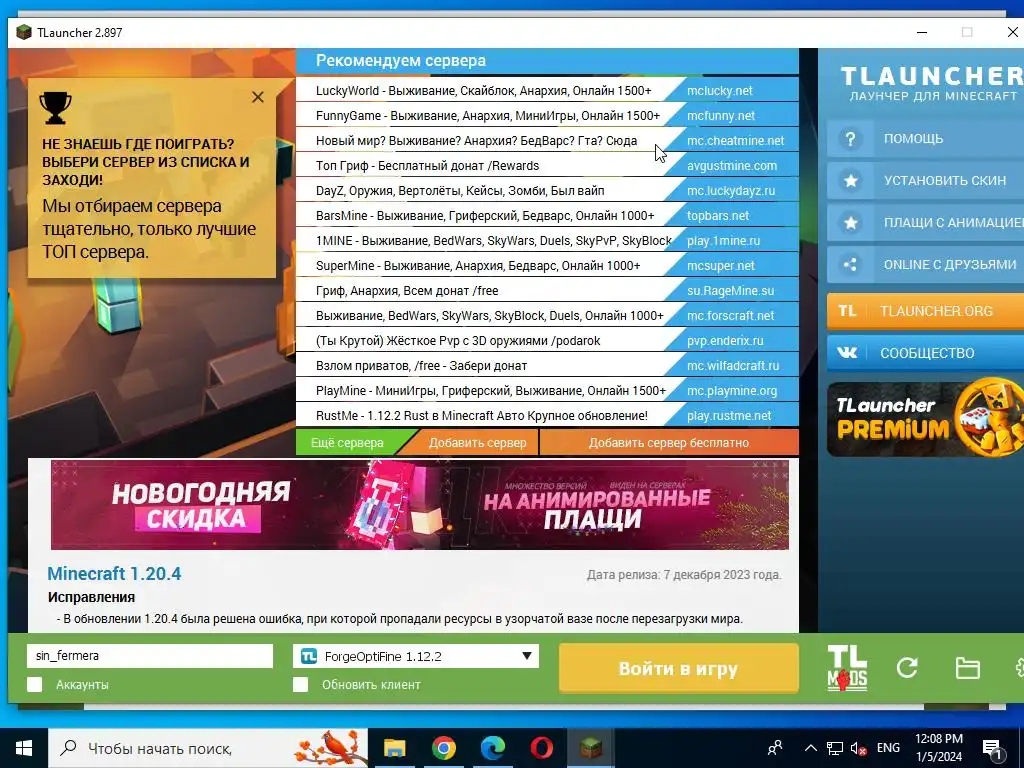Open Установить скин menu item
The image size is (1024, 768).
925,181
